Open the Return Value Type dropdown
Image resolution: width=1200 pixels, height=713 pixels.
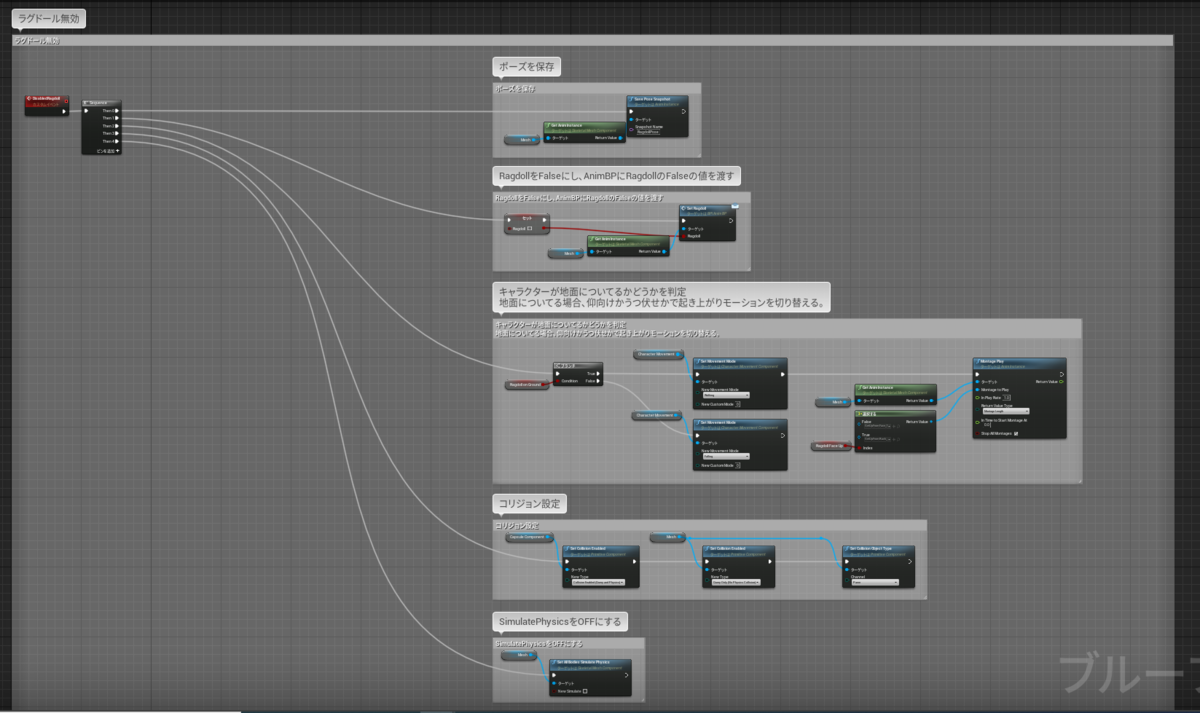coord(1006,411)
